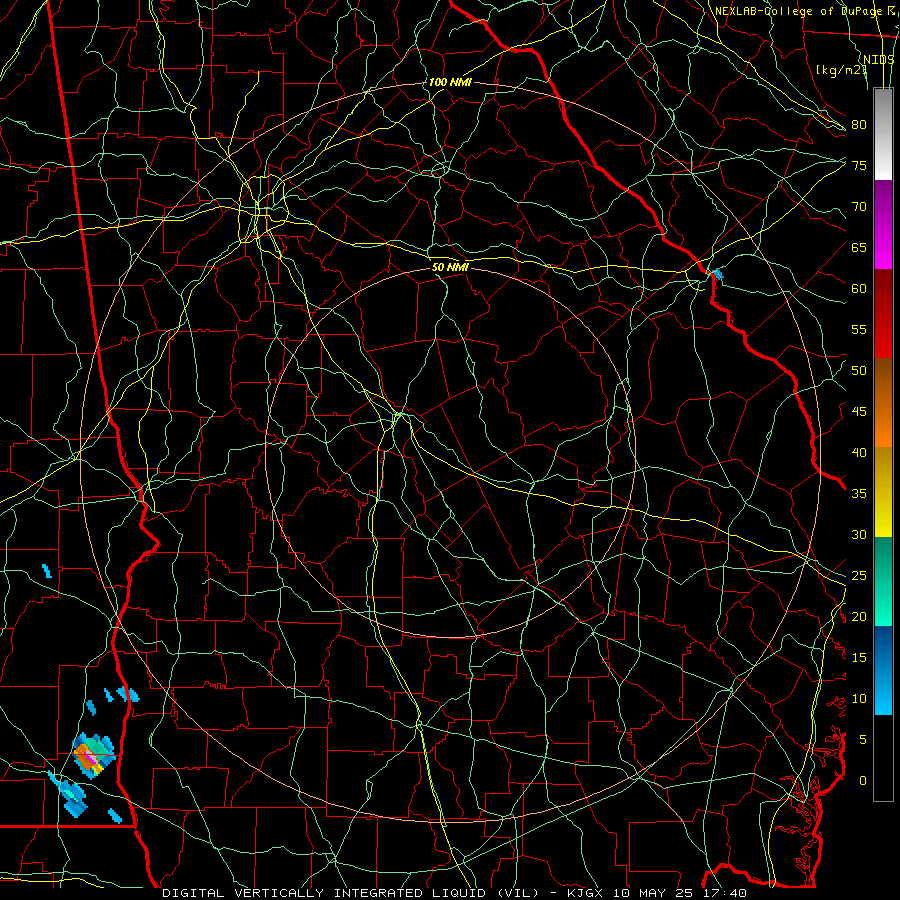900x900 pixels.
Task: Select the yellow segment of color bar
Action: [x=883, y=492]
